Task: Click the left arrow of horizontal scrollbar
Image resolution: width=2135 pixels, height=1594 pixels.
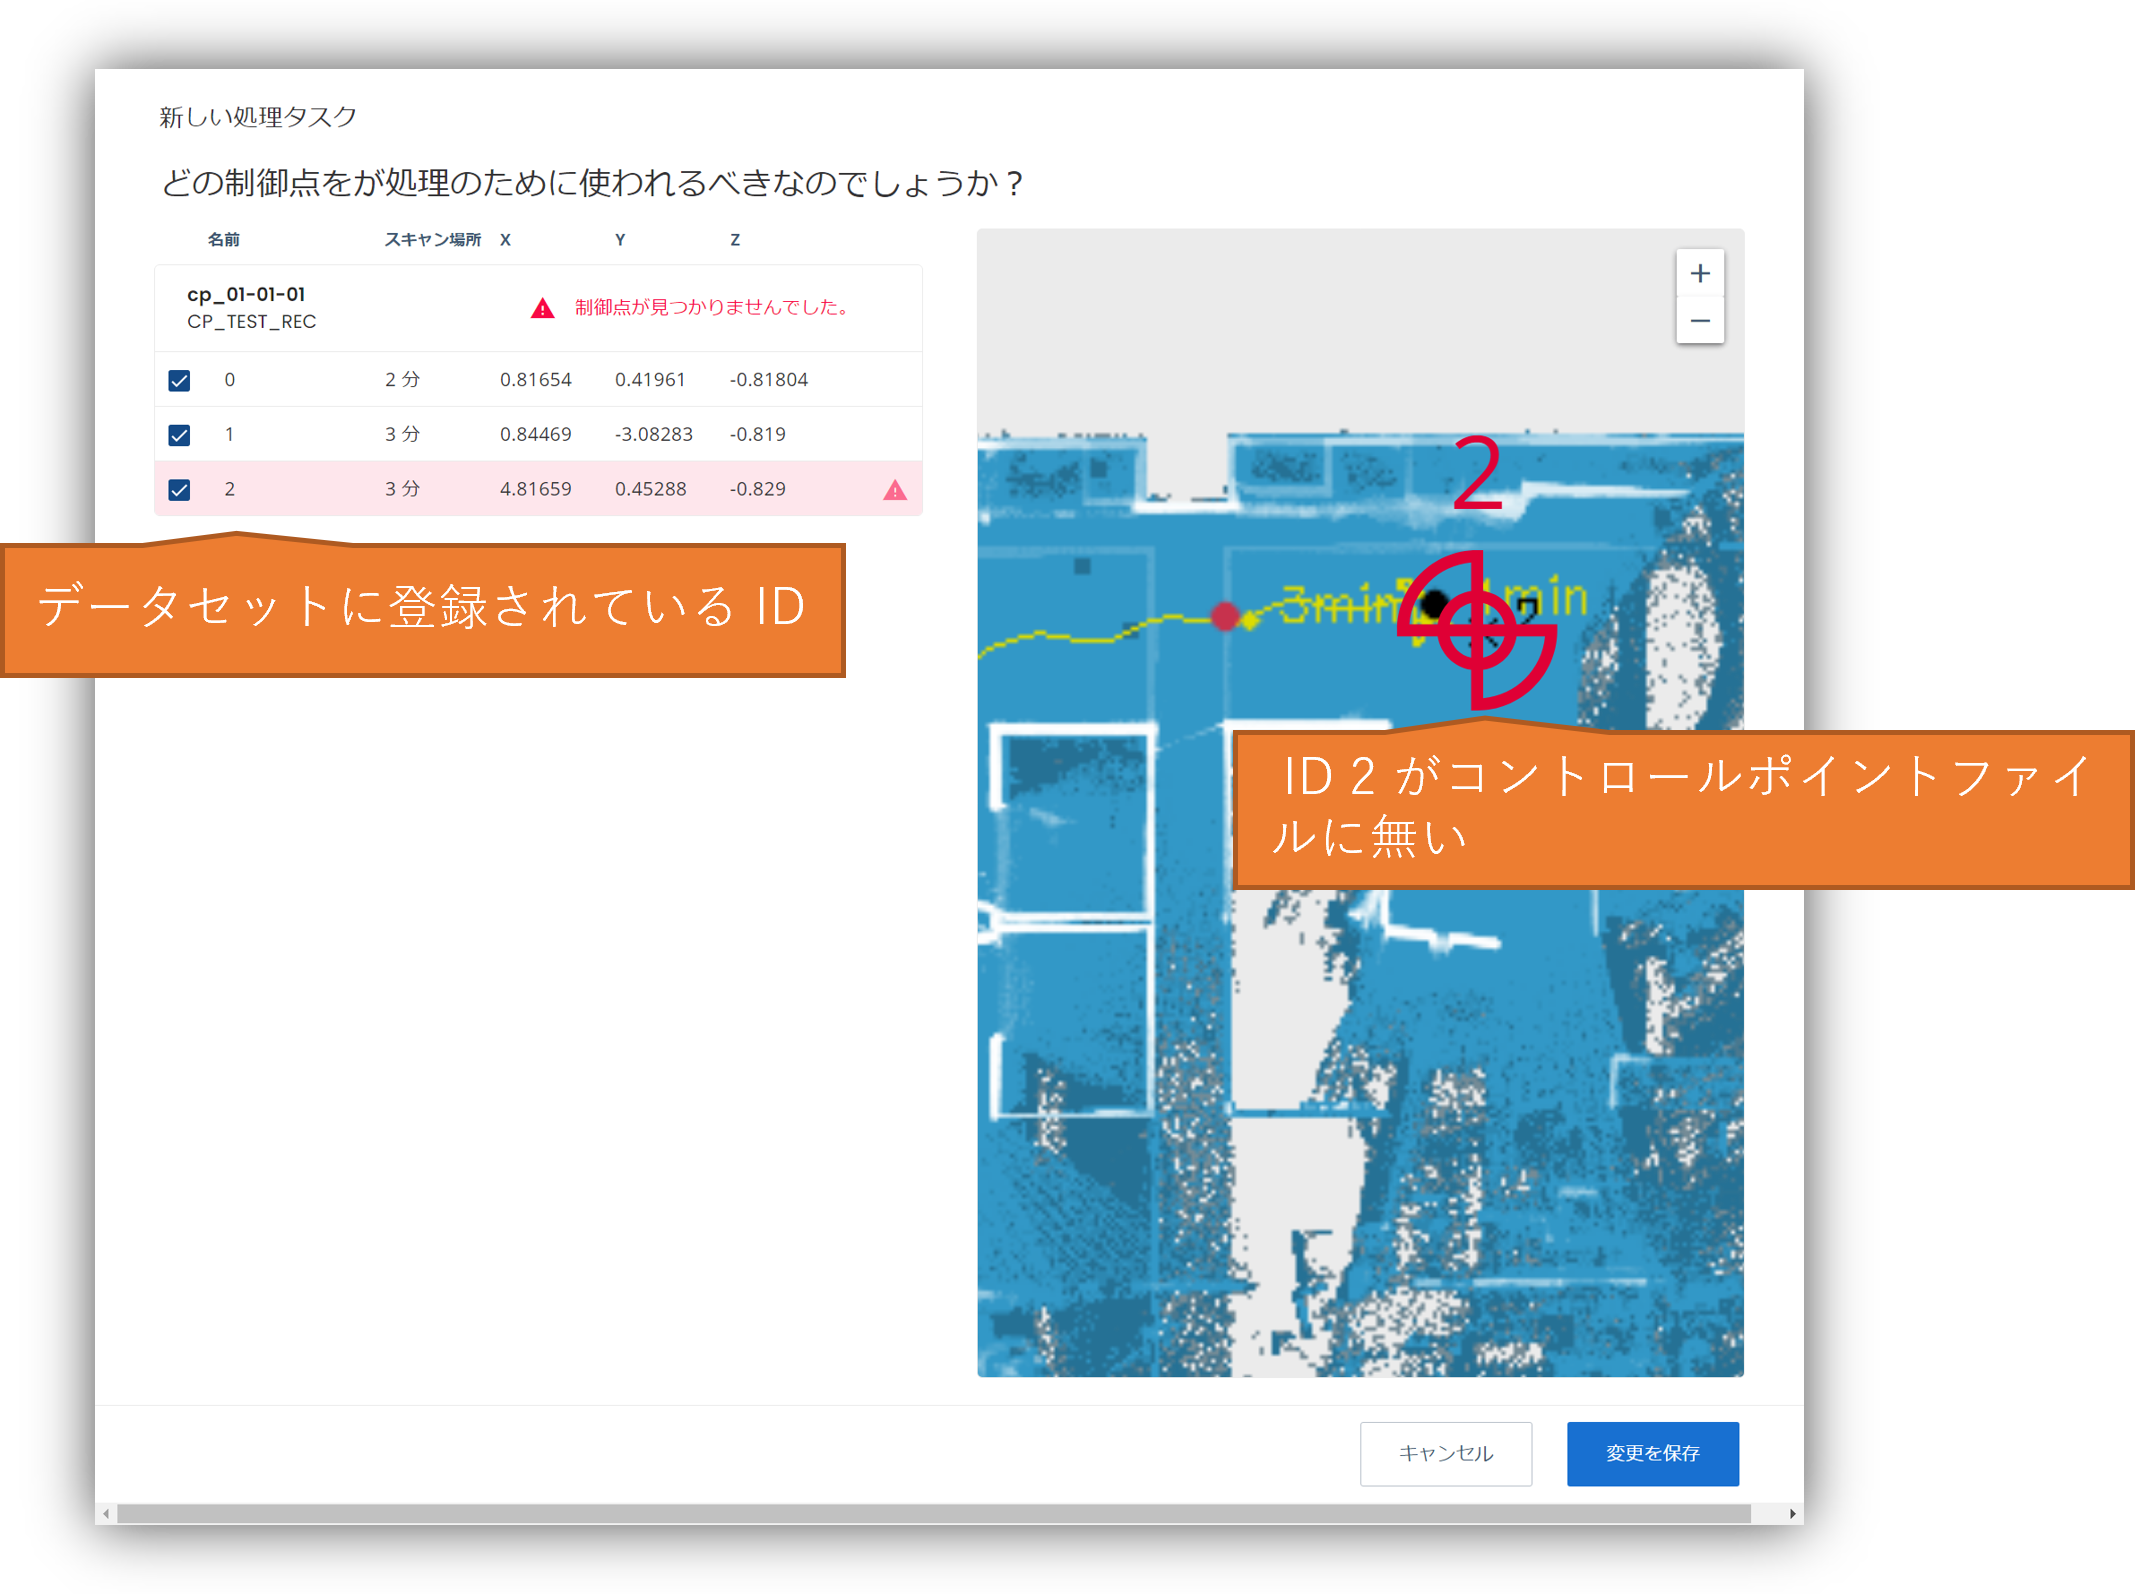Action: pyautogui.click(x=106, y=1514)
